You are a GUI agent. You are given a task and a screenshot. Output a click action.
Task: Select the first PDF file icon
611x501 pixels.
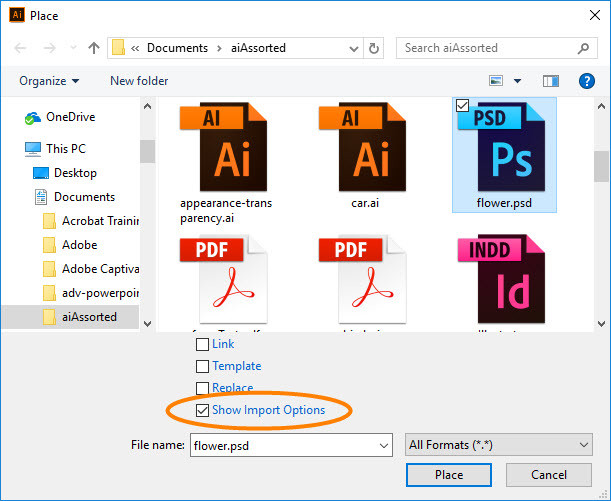click(223, 279)
